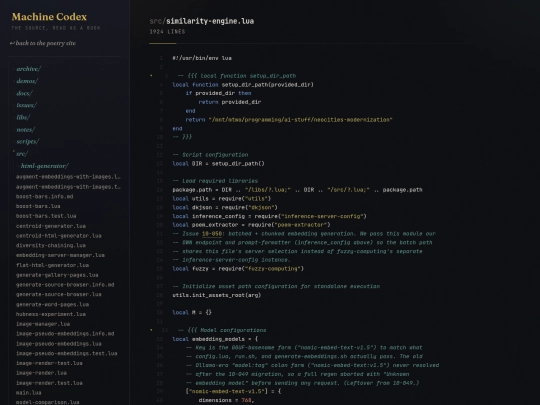Open generate-source-browser.info.md file

coord(65,284)
